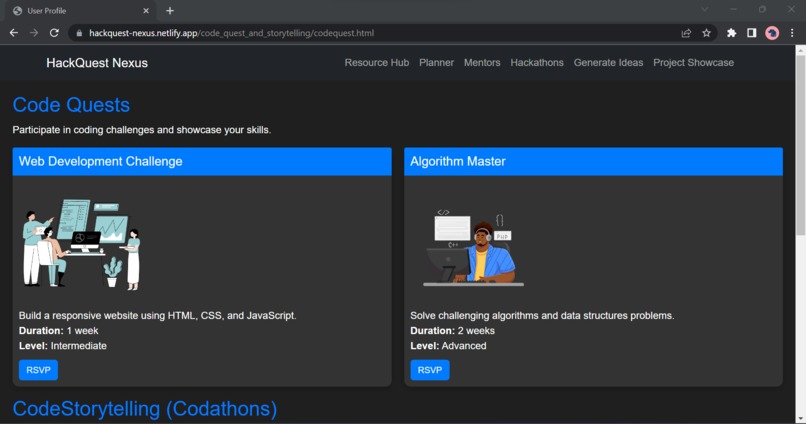Screen dimensions: 806x424
Task: Select the User Profile browser tab
Action: click(81, 11)
